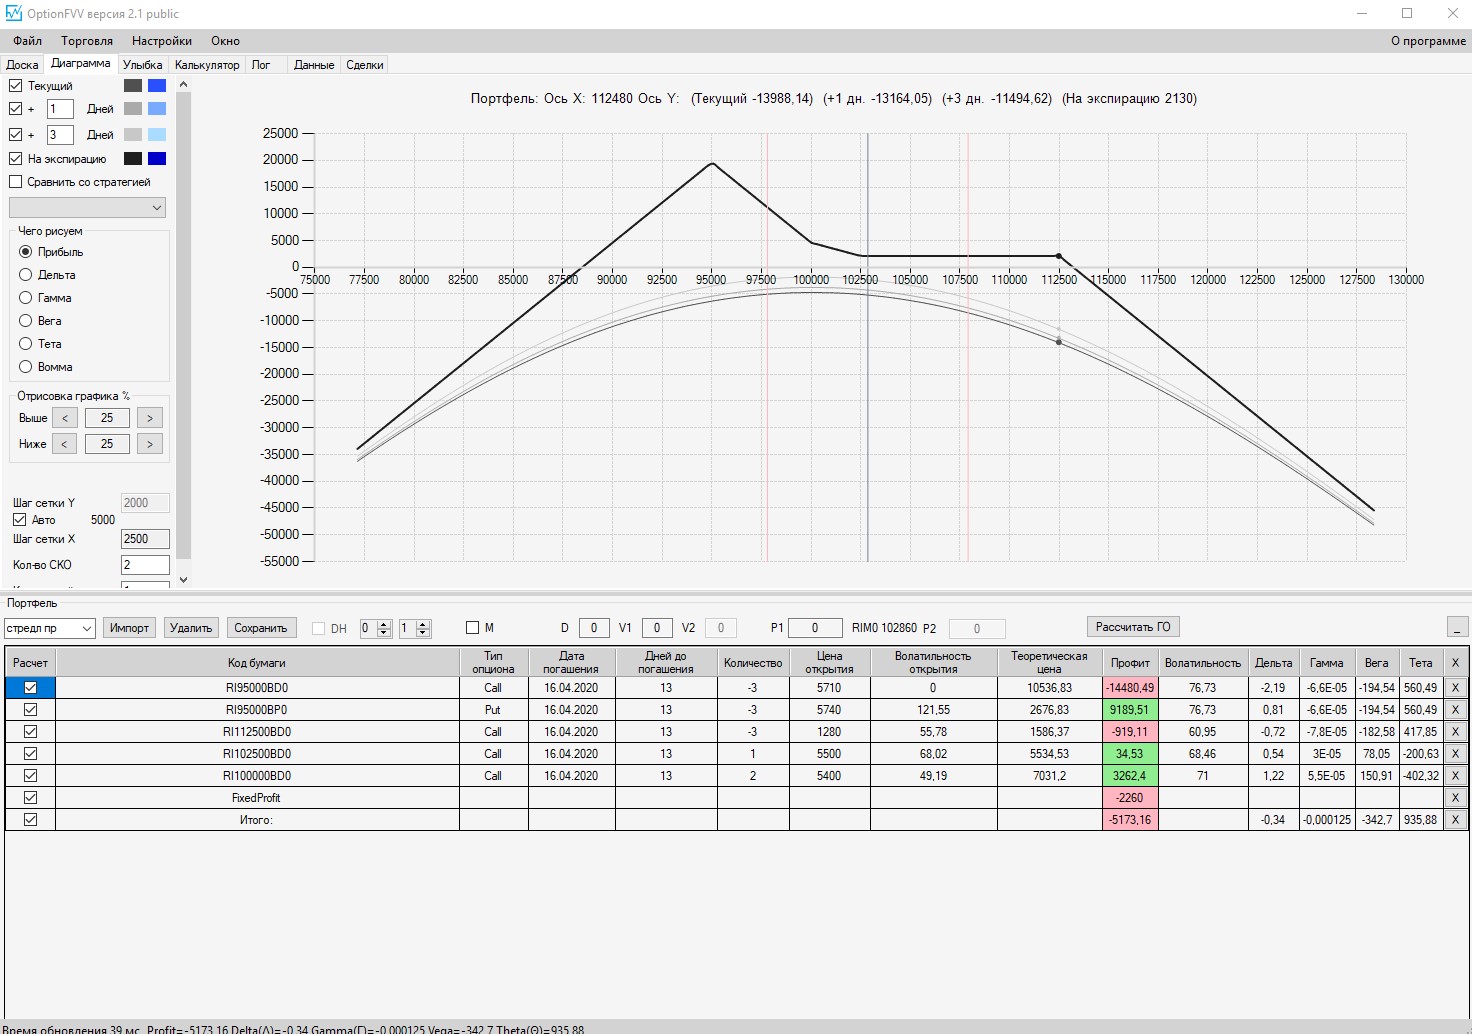
Task: Open the стредл пр portfolio dropdown
Action: click(x=49, y=628)
